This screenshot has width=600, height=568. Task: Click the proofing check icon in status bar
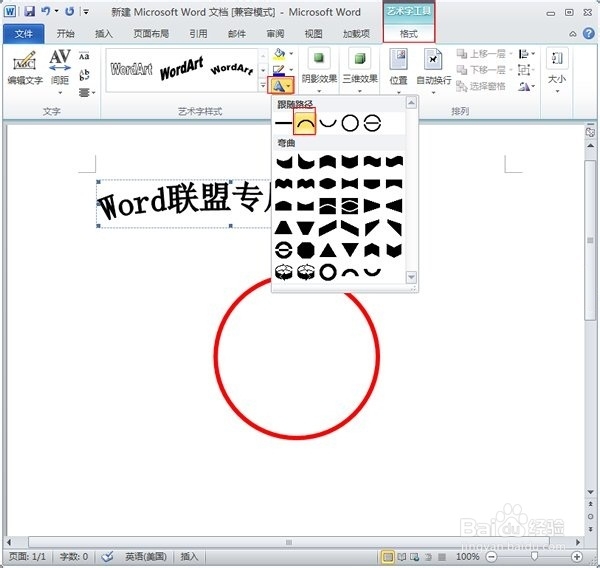tap(107, 557)
